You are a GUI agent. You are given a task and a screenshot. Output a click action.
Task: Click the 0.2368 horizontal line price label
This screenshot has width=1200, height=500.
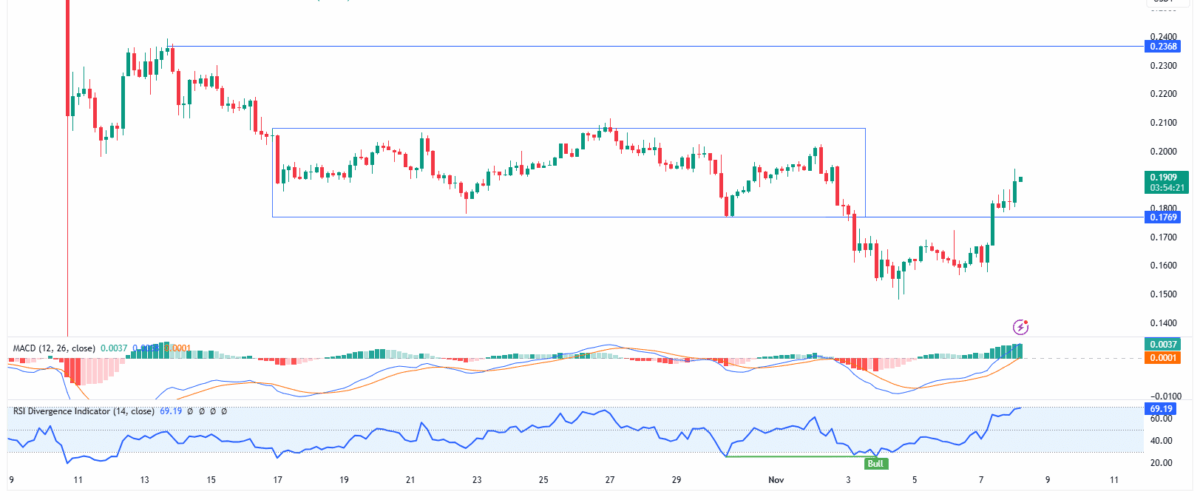pos(1164,46)
